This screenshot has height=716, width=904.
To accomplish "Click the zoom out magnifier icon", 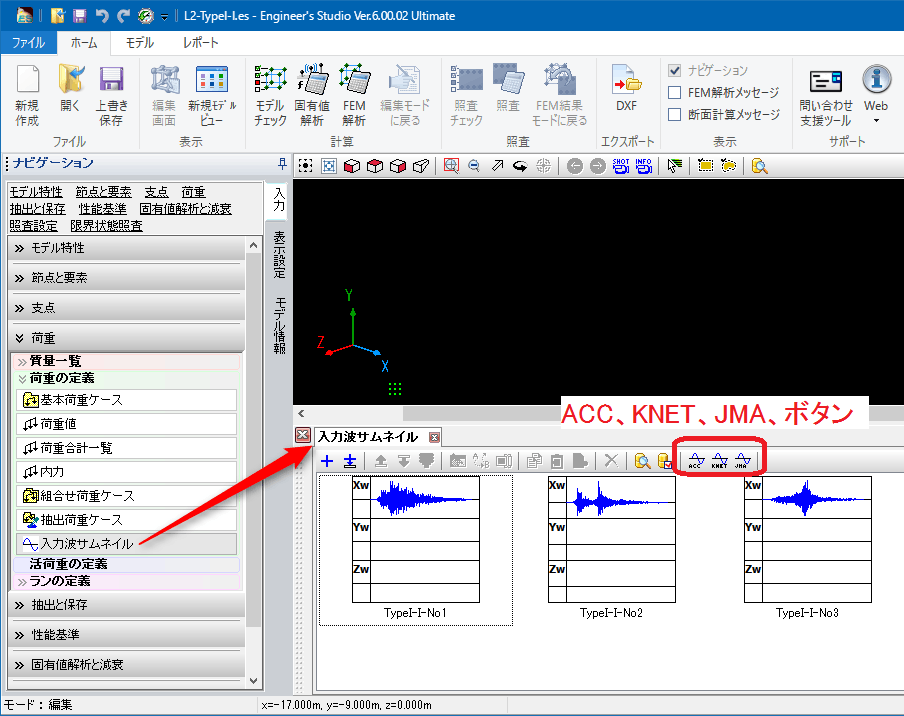I will pyautogui.click(x=474, y=166).
